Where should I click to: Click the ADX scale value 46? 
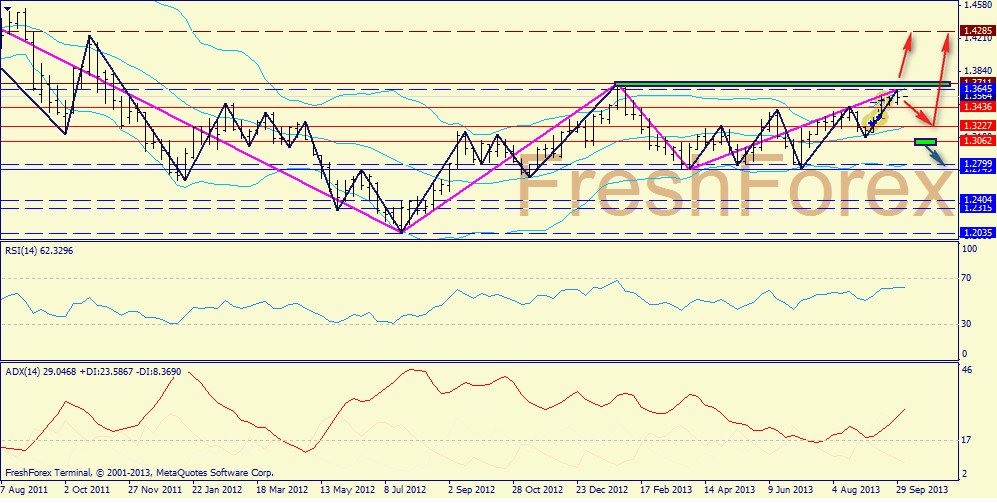968,369
